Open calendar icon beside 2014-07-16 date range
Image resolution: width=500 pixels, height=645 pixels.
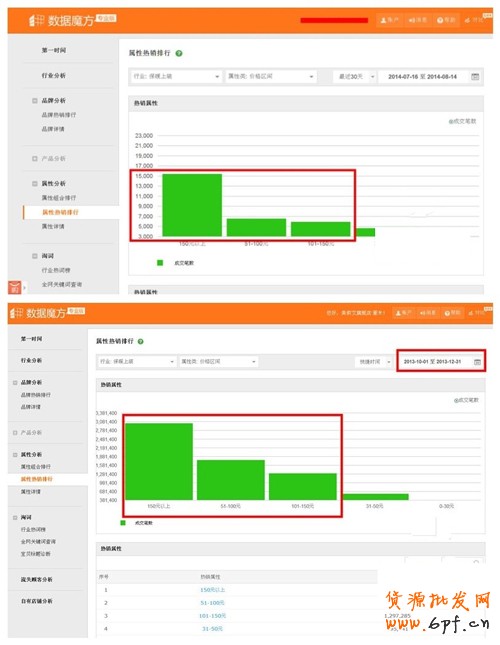coord(475,77)
